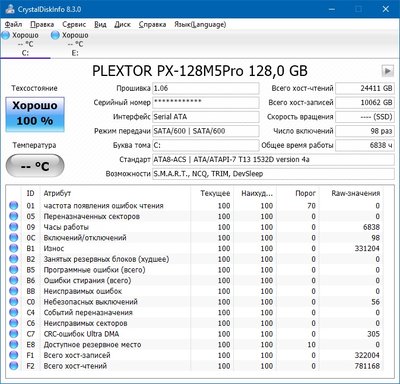Click status circle for attribute F1
The height and width of the screenshot is (384, 400).
[x=14, y=355]
